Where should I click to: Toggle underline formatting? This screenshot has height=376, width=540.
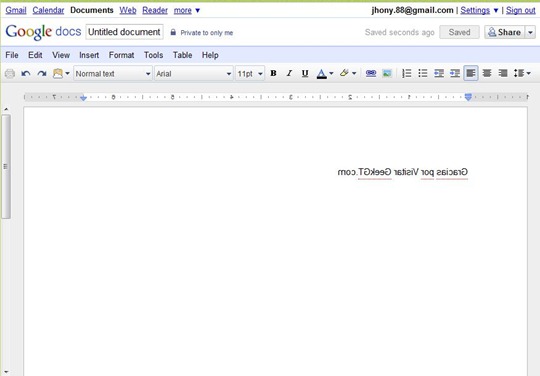(305, 73)
